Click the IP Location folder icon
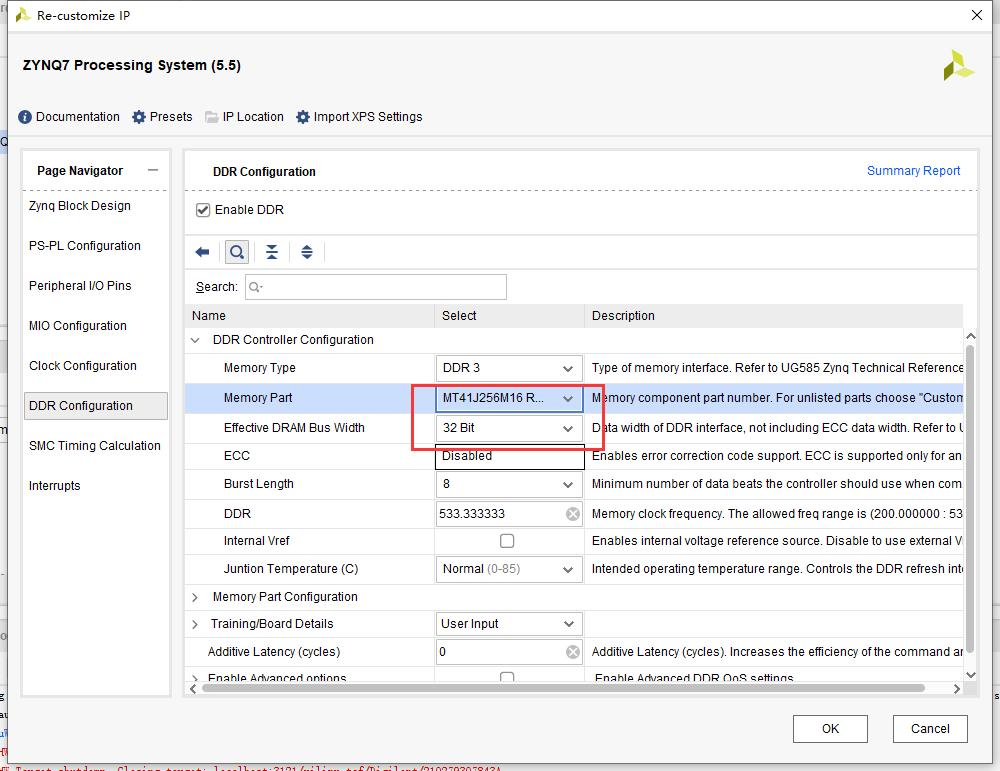Screen dimensions: 1000x771 (x=212, y=117)
